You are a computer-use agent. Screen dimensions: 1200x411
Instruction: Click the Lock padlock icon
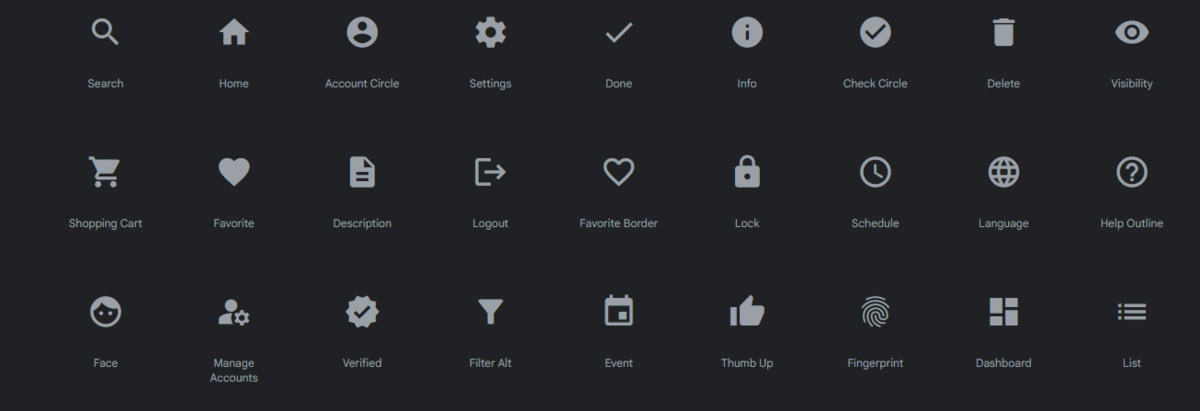tap(747, 172)
